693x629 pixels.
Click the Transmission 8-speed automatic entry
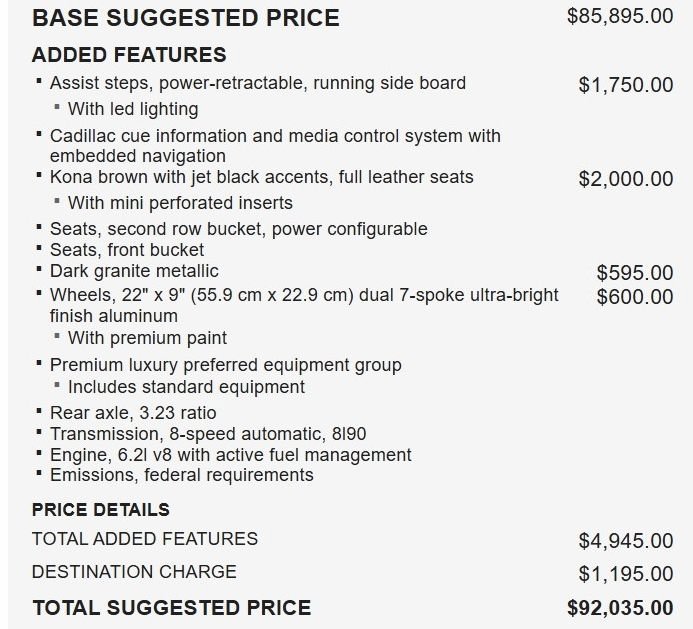pos(208,434)
